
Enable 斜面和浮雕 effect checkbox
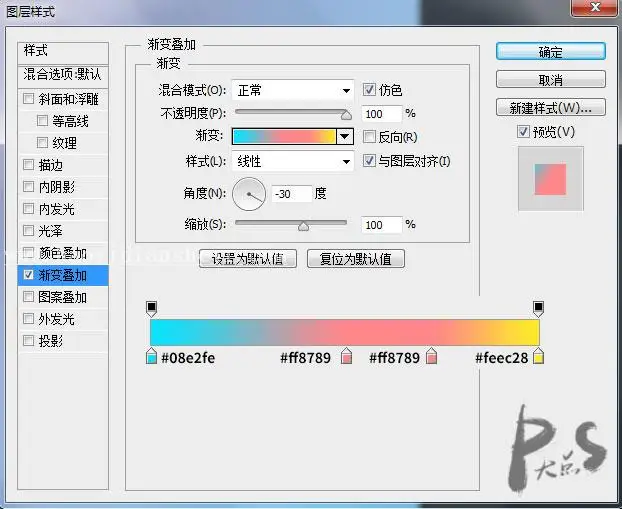(x=29, y=98)
